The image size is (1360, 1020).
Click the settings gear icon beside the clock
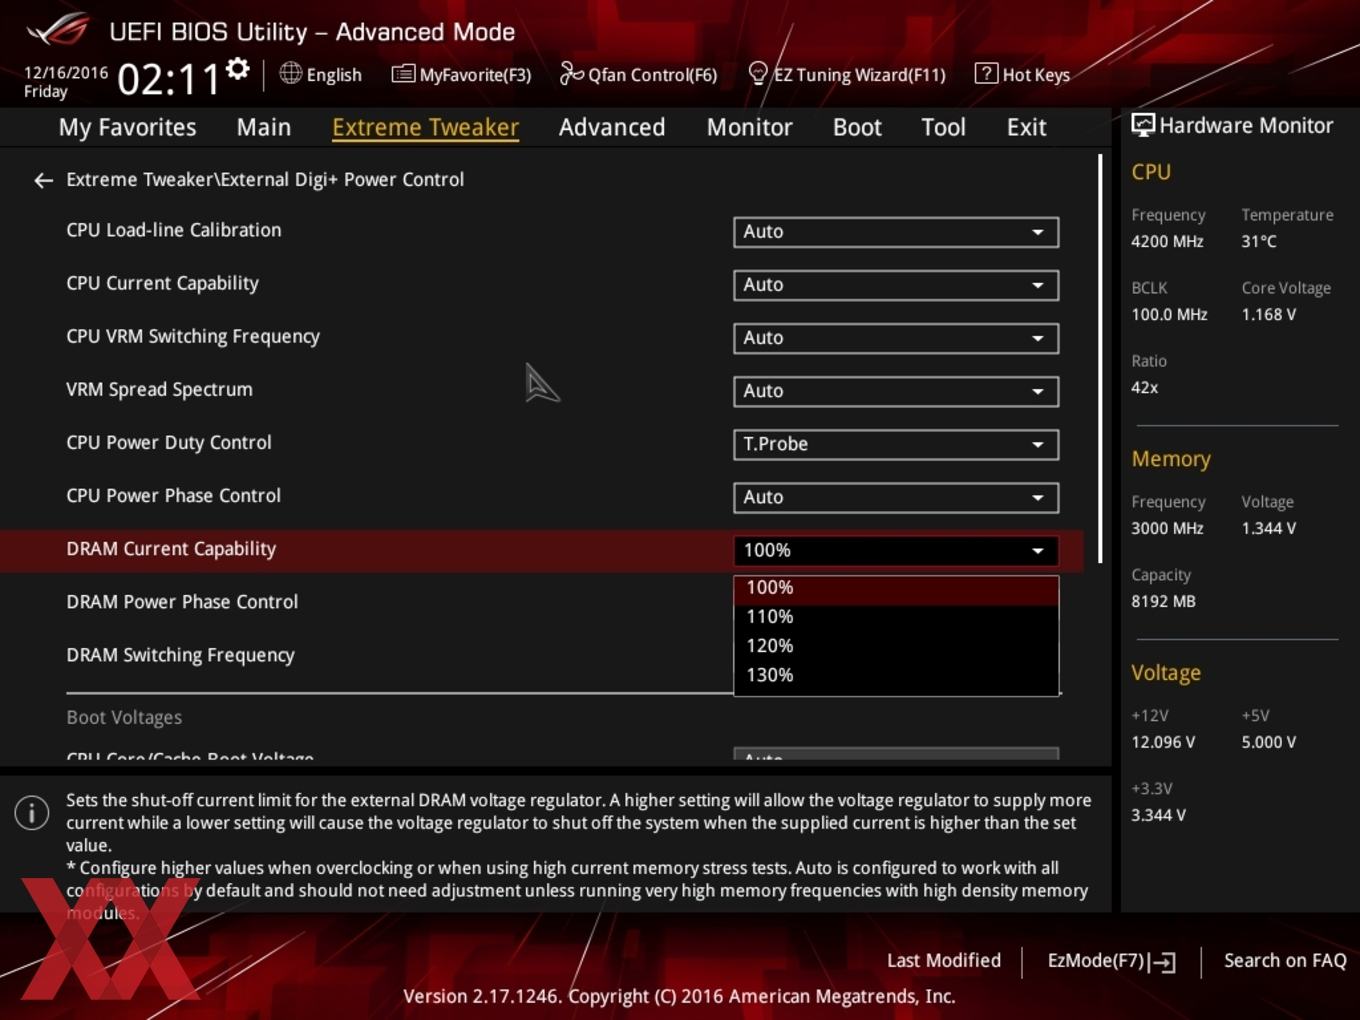tap(237, 69)
